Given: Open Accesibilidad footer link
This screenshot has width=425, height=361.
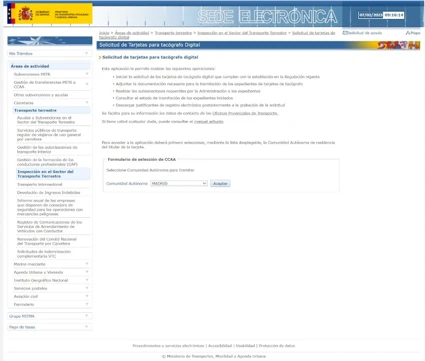Looking at the screenshot, I should pyautogui.click(x=220, y=346).
